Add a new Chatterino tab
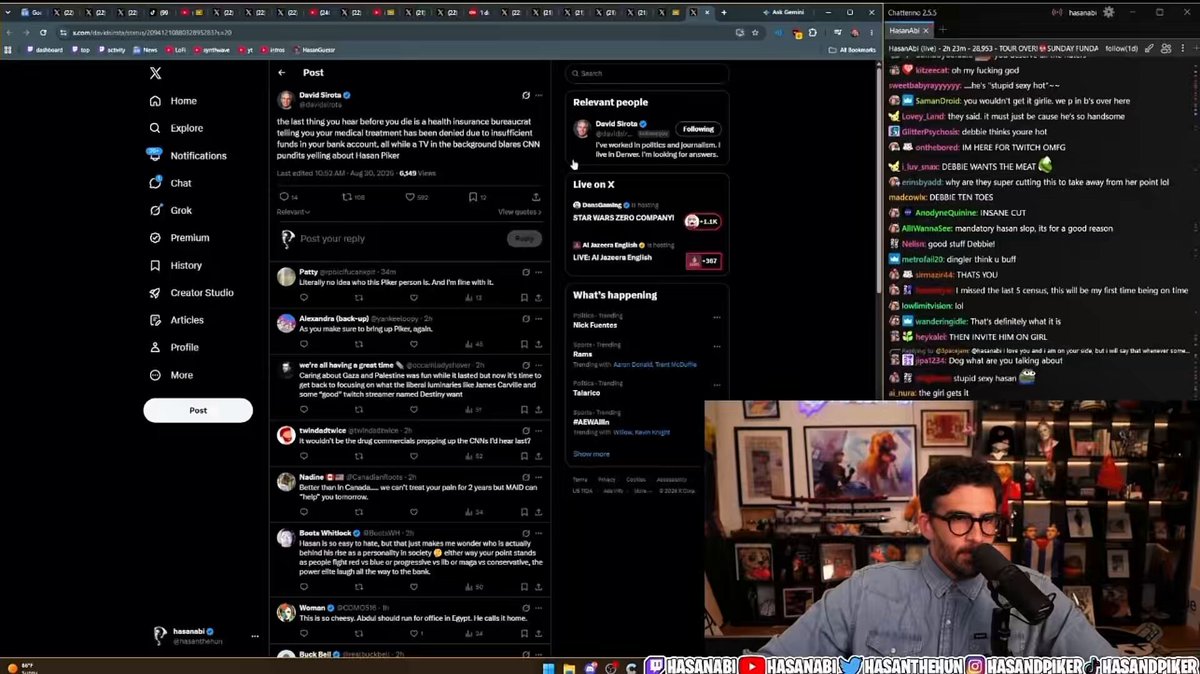The height and width of the screenshot is (674, 1200). click(942, 30)
